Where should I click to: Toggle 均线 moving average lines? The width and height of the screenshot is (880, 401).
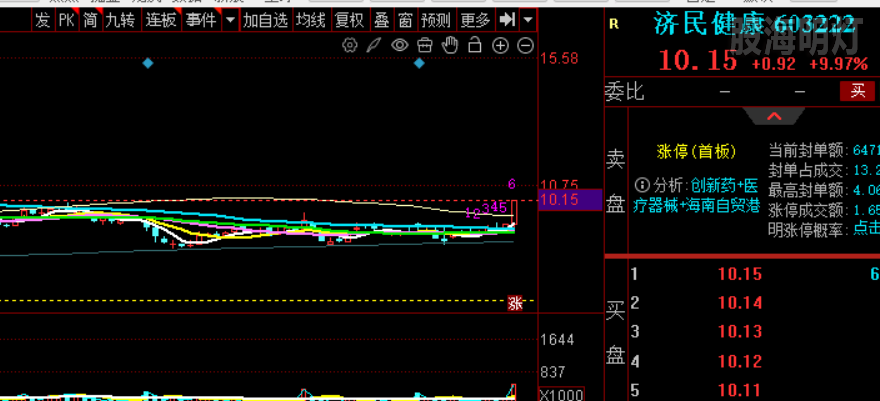311,20
